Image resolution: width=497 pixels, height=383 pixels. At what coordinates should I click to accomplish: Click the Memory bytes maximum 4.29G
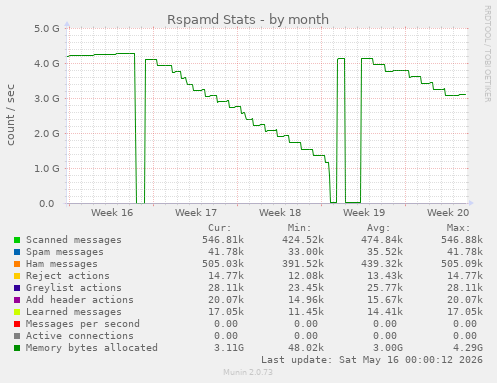coord(468,348)
